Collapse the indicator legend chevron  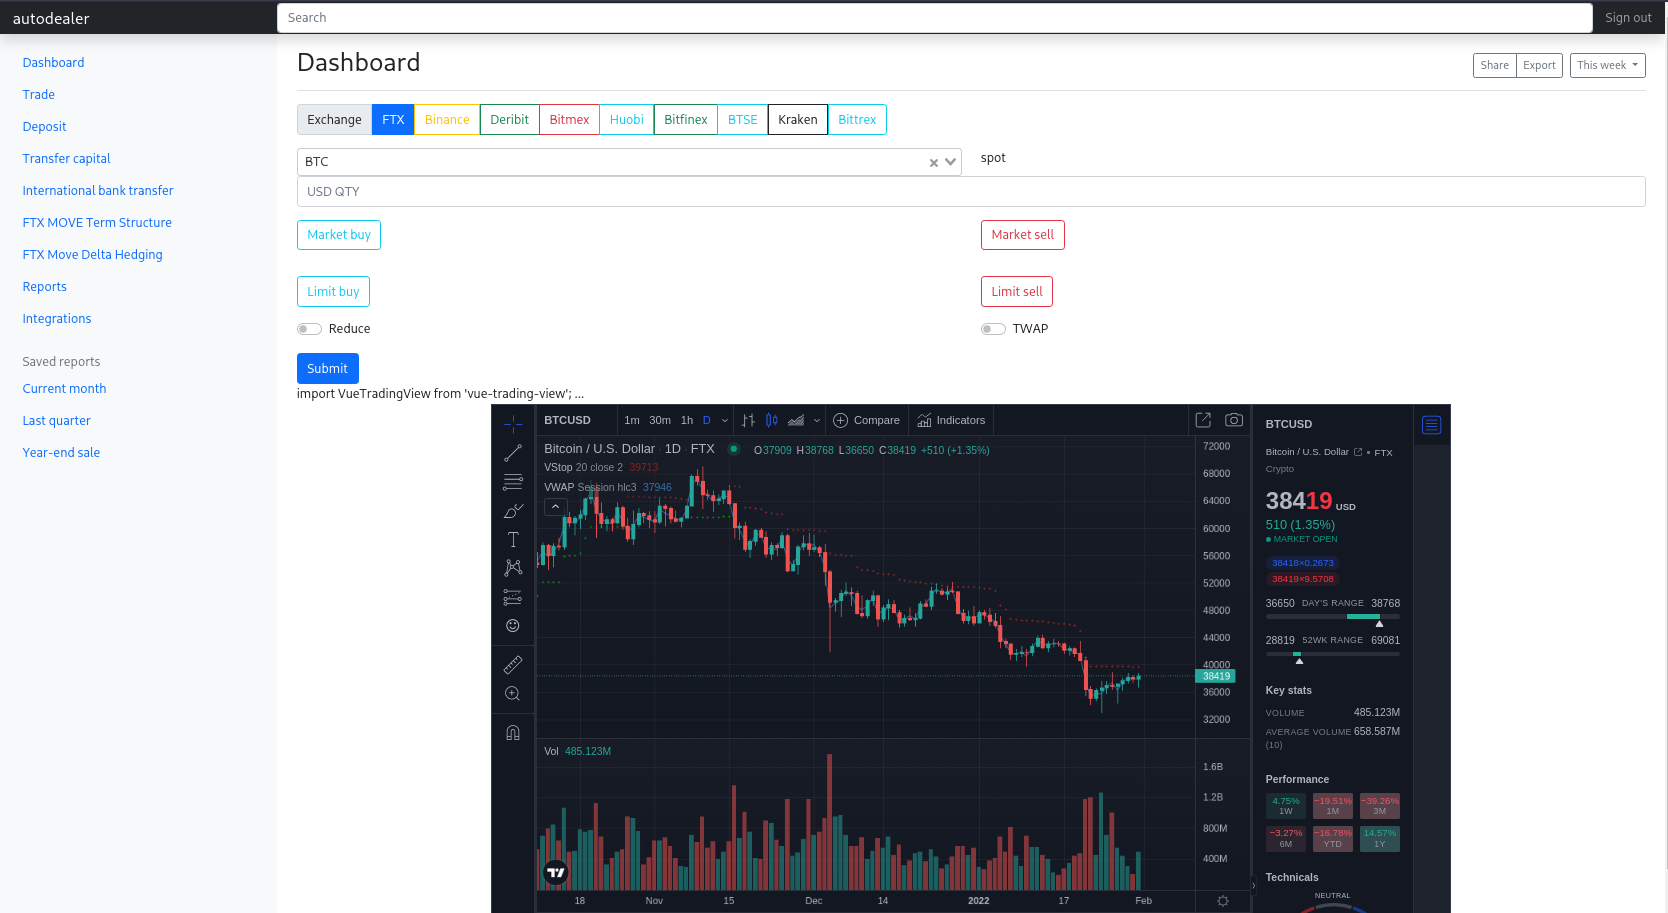[x=555, y=507]
